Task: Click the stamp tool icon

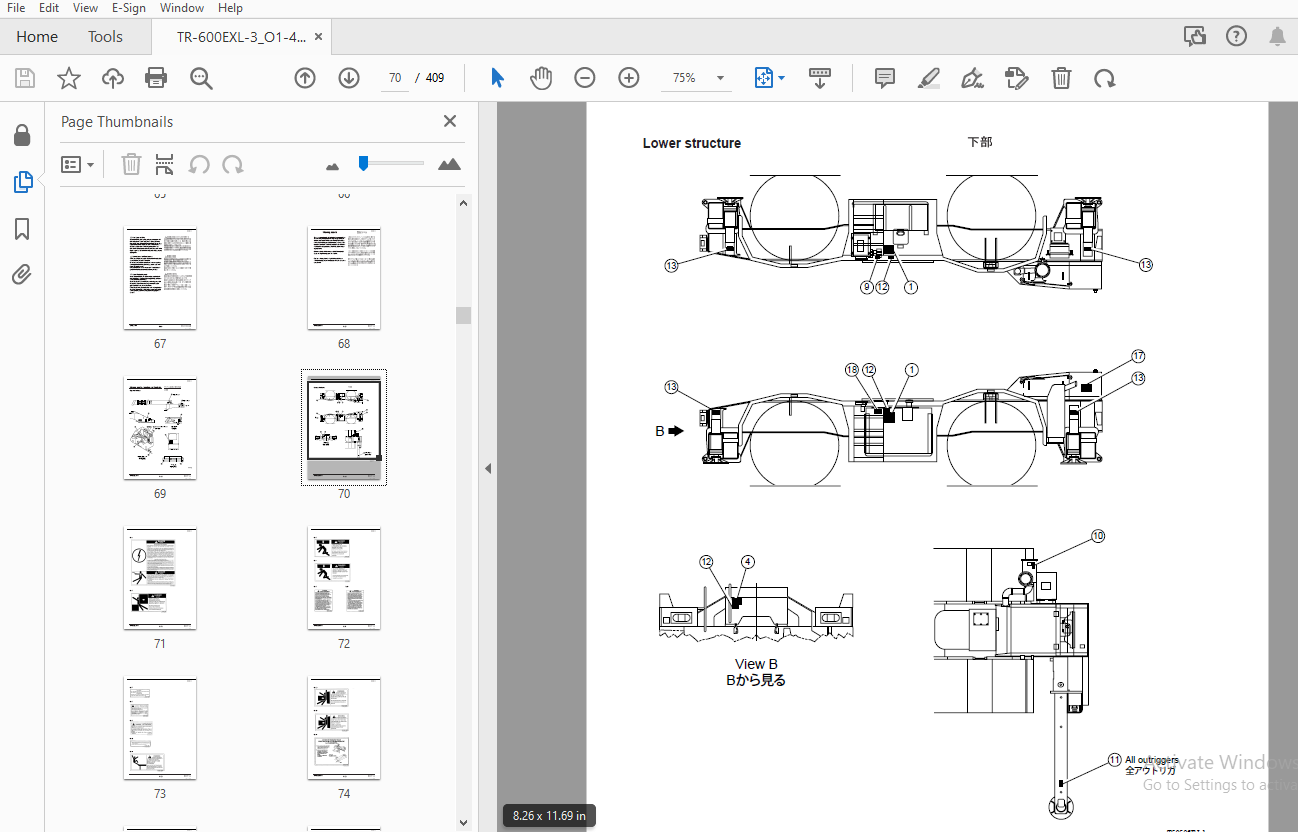Action: 1017,78
